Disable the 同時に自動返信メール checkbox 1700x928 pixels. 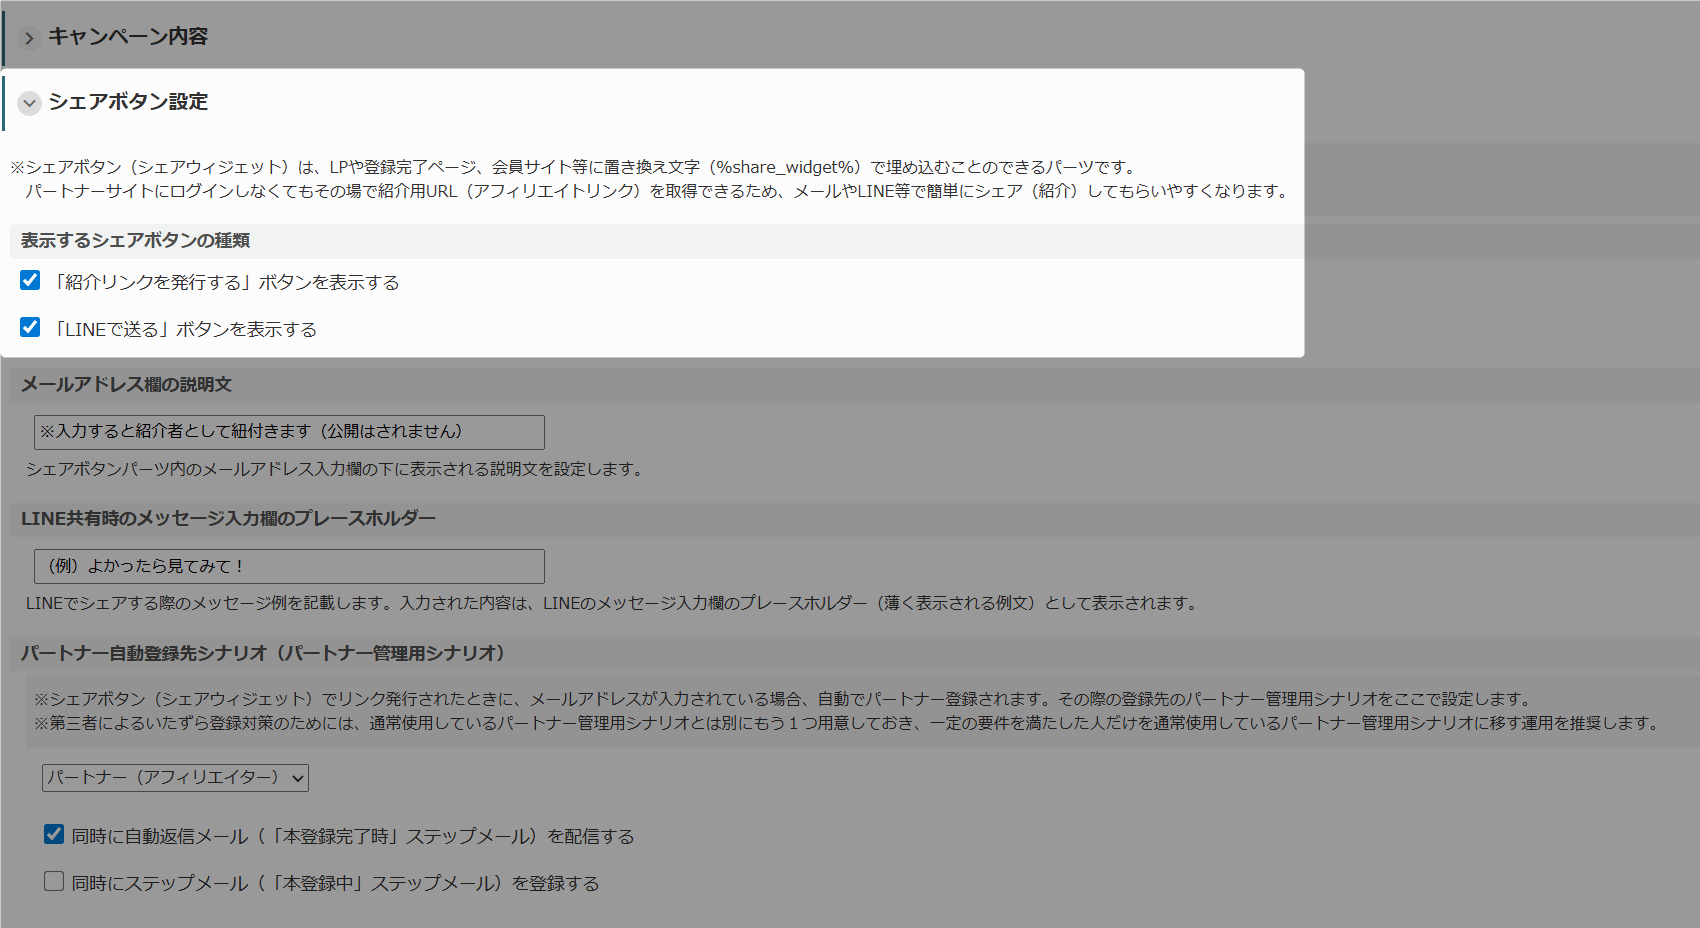point(54,834)
